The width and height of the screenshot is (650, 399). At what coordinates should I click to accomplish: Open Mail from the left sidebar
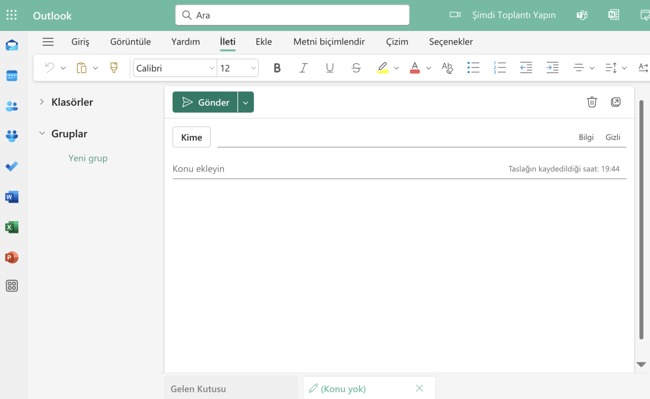click(12, 45)
